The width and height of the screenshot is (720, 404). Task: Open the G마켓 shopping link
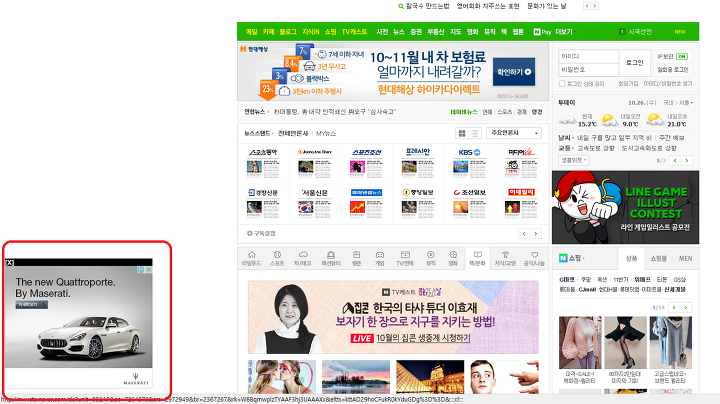tap(567, 279)
